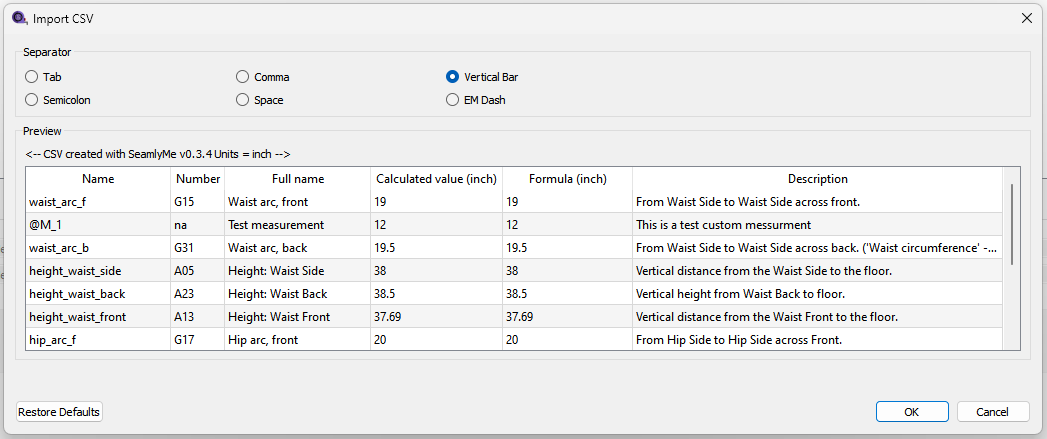1047x439 pixels.
Task: Click the OK button
Action: (911, 412)
